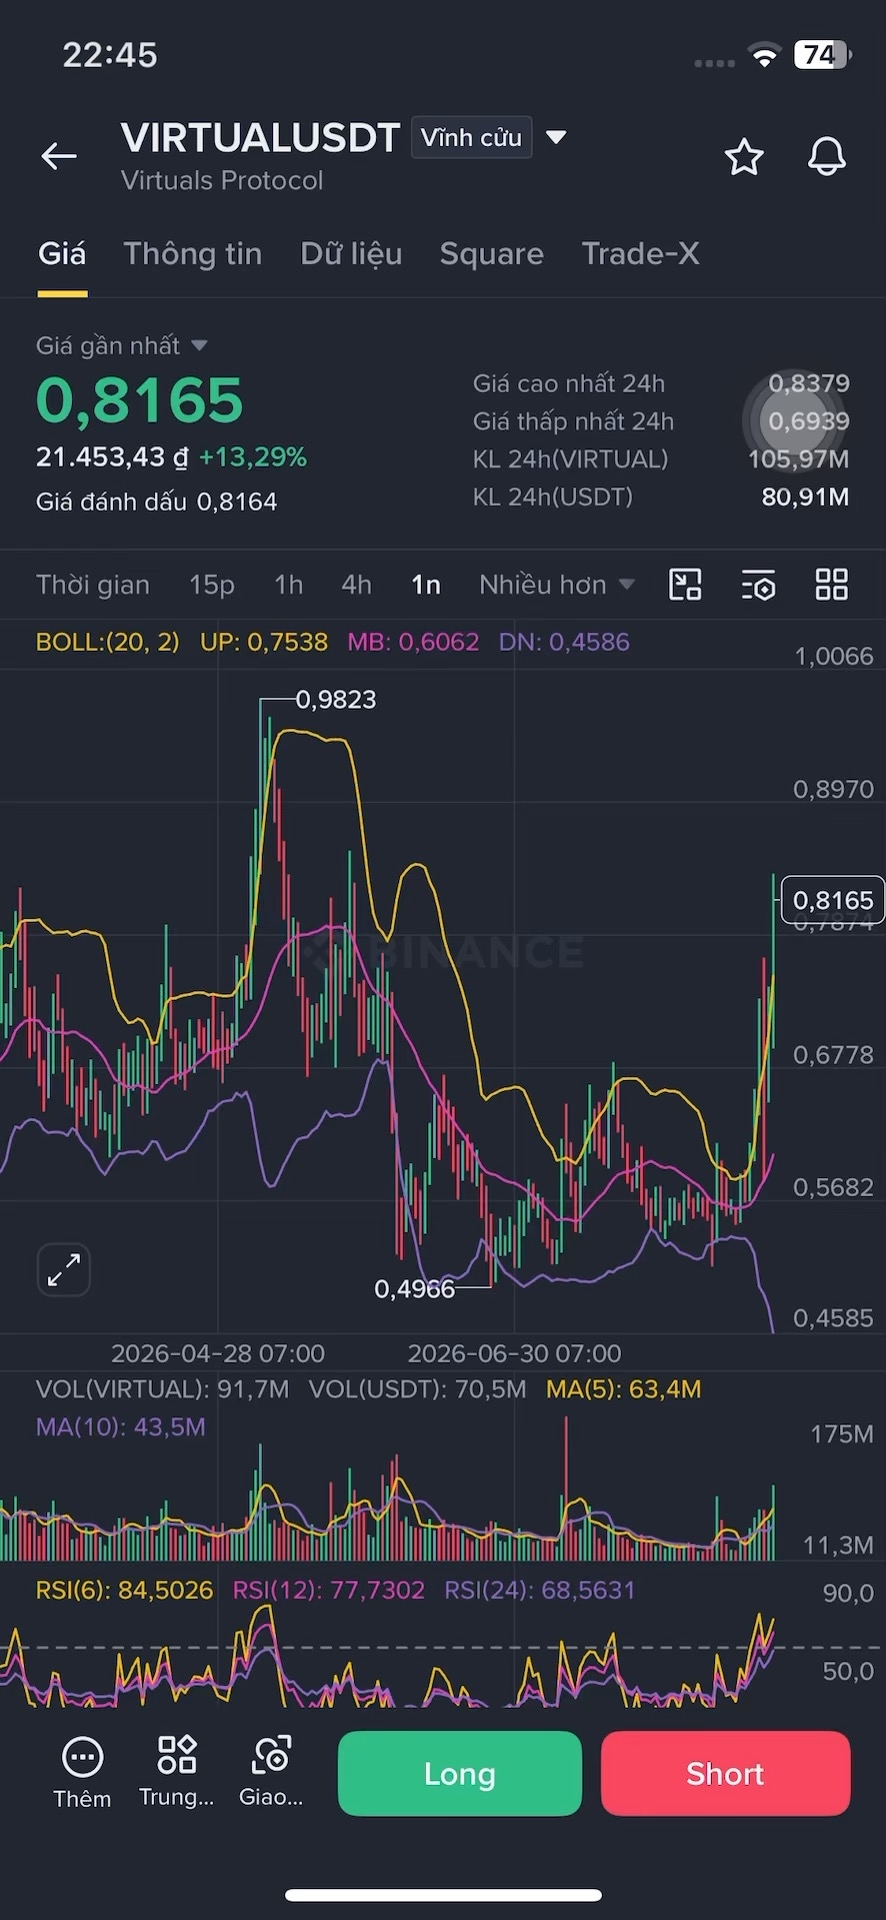This screenshot has height=1920, width=886.
Task: Tap the 24h high value 0,8379
Action: coord(809,383)
